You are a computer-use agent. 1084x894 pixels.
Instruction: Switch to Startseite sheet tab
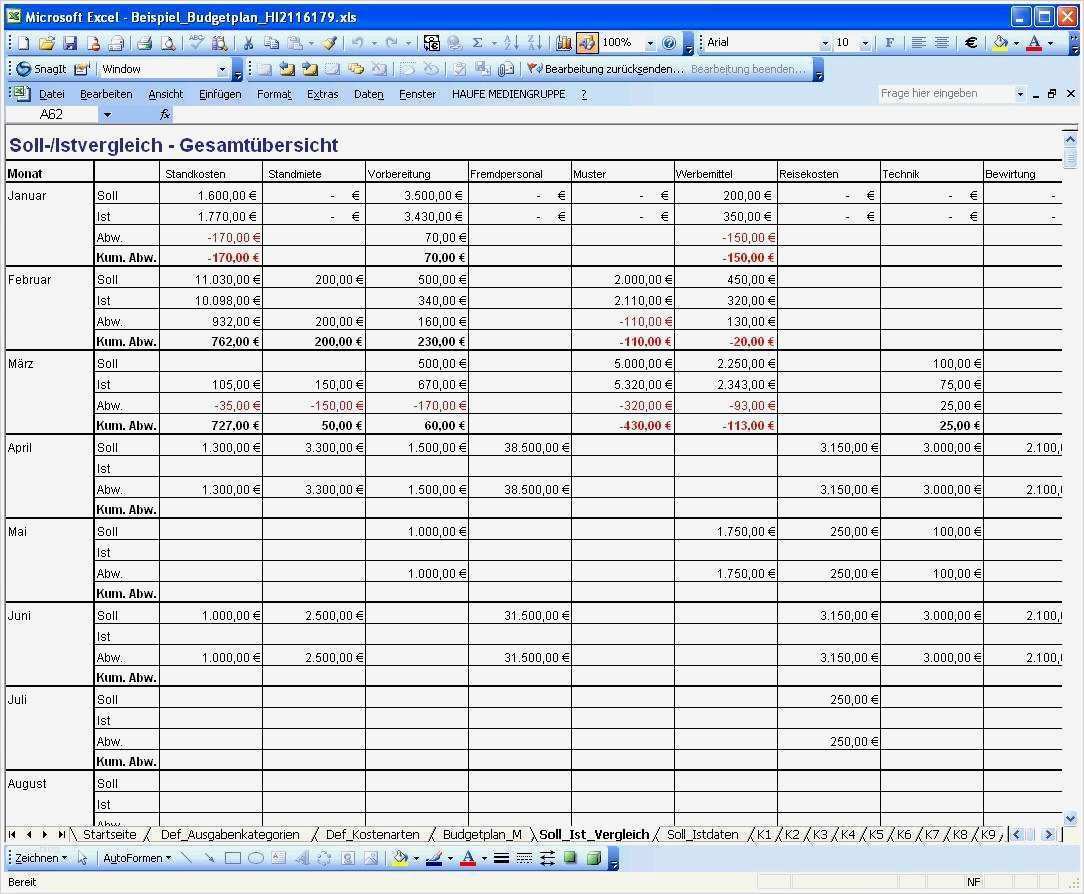(109, 835)
